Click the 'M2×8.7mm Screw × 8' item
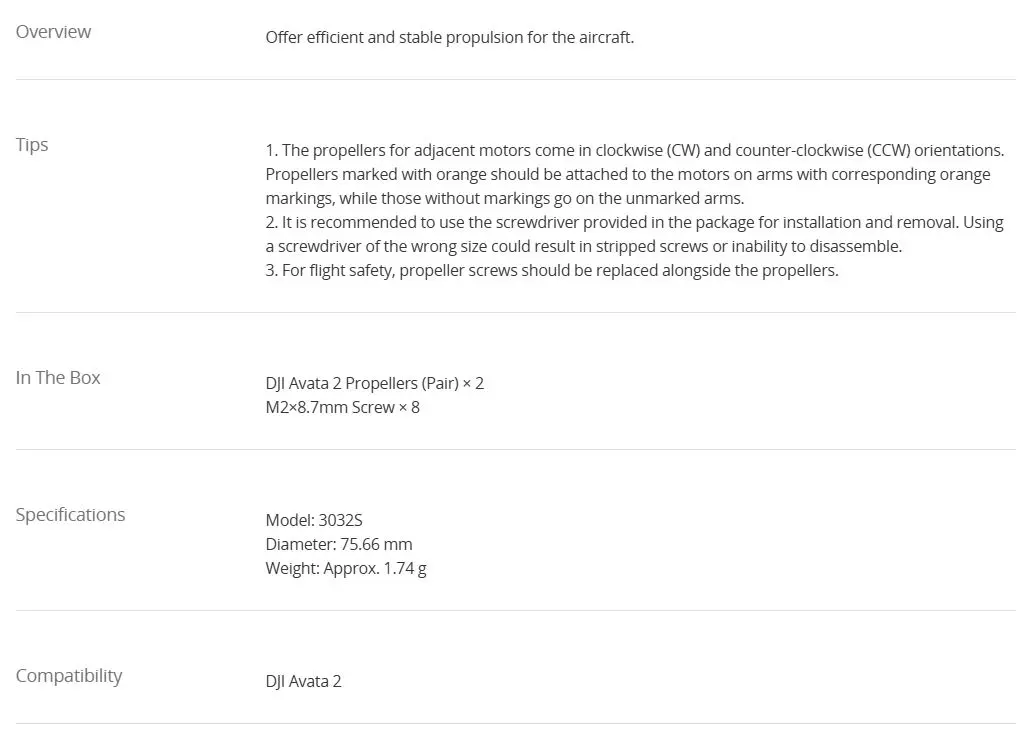The height and width of the screenshot is (738, 1026). (x=342, y=408)
